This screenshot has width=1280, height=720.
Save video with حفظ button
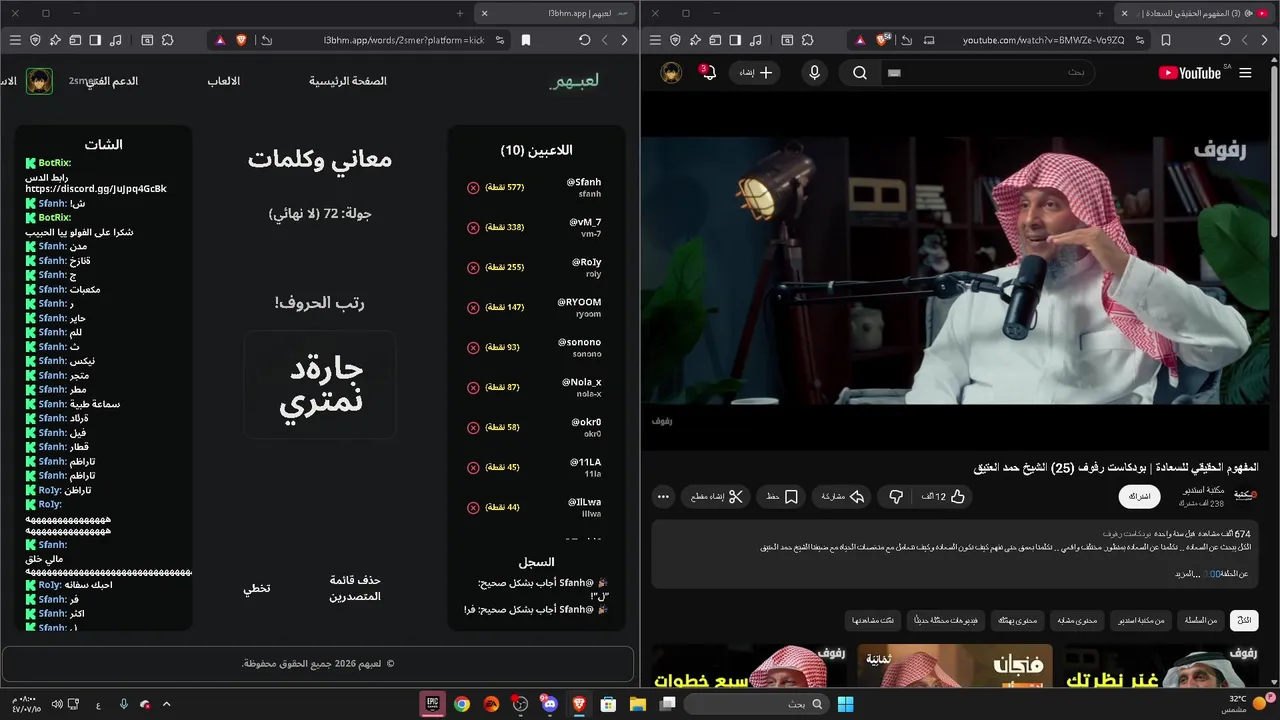[x=782, y=496]
